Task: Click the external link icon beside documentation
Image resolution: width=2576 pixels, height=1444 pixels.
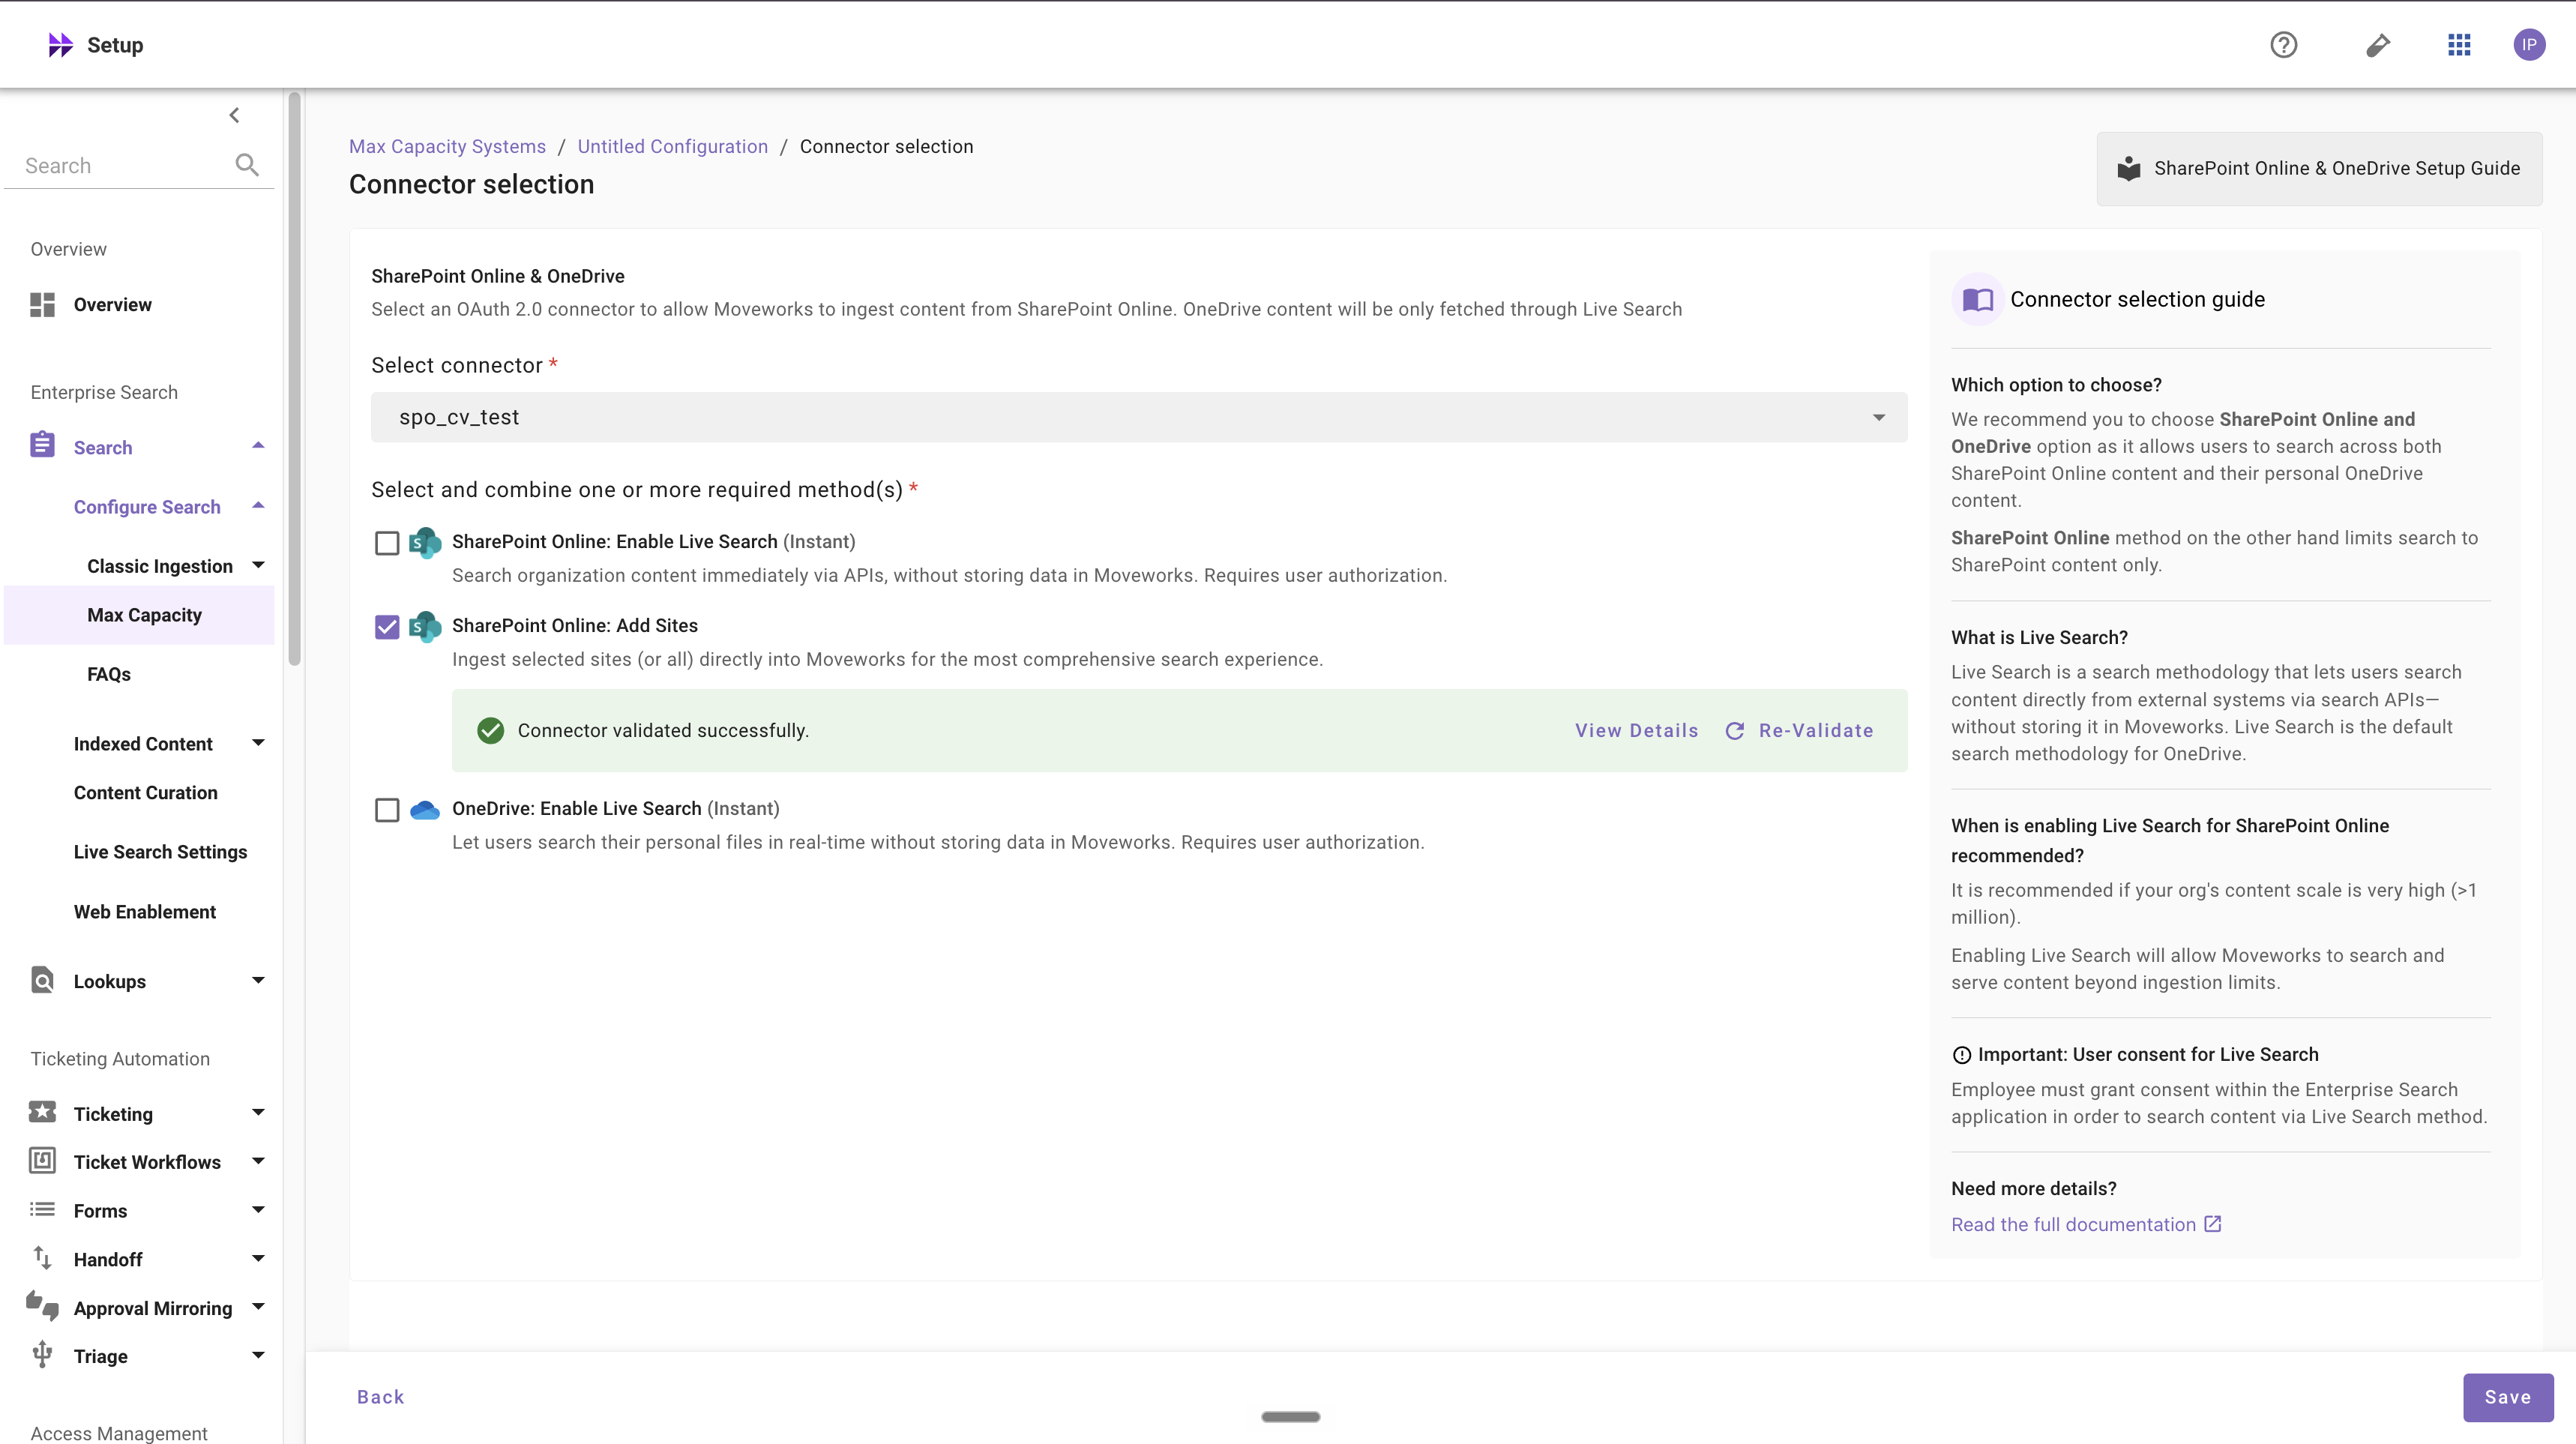Action: click(2213, 1224)
